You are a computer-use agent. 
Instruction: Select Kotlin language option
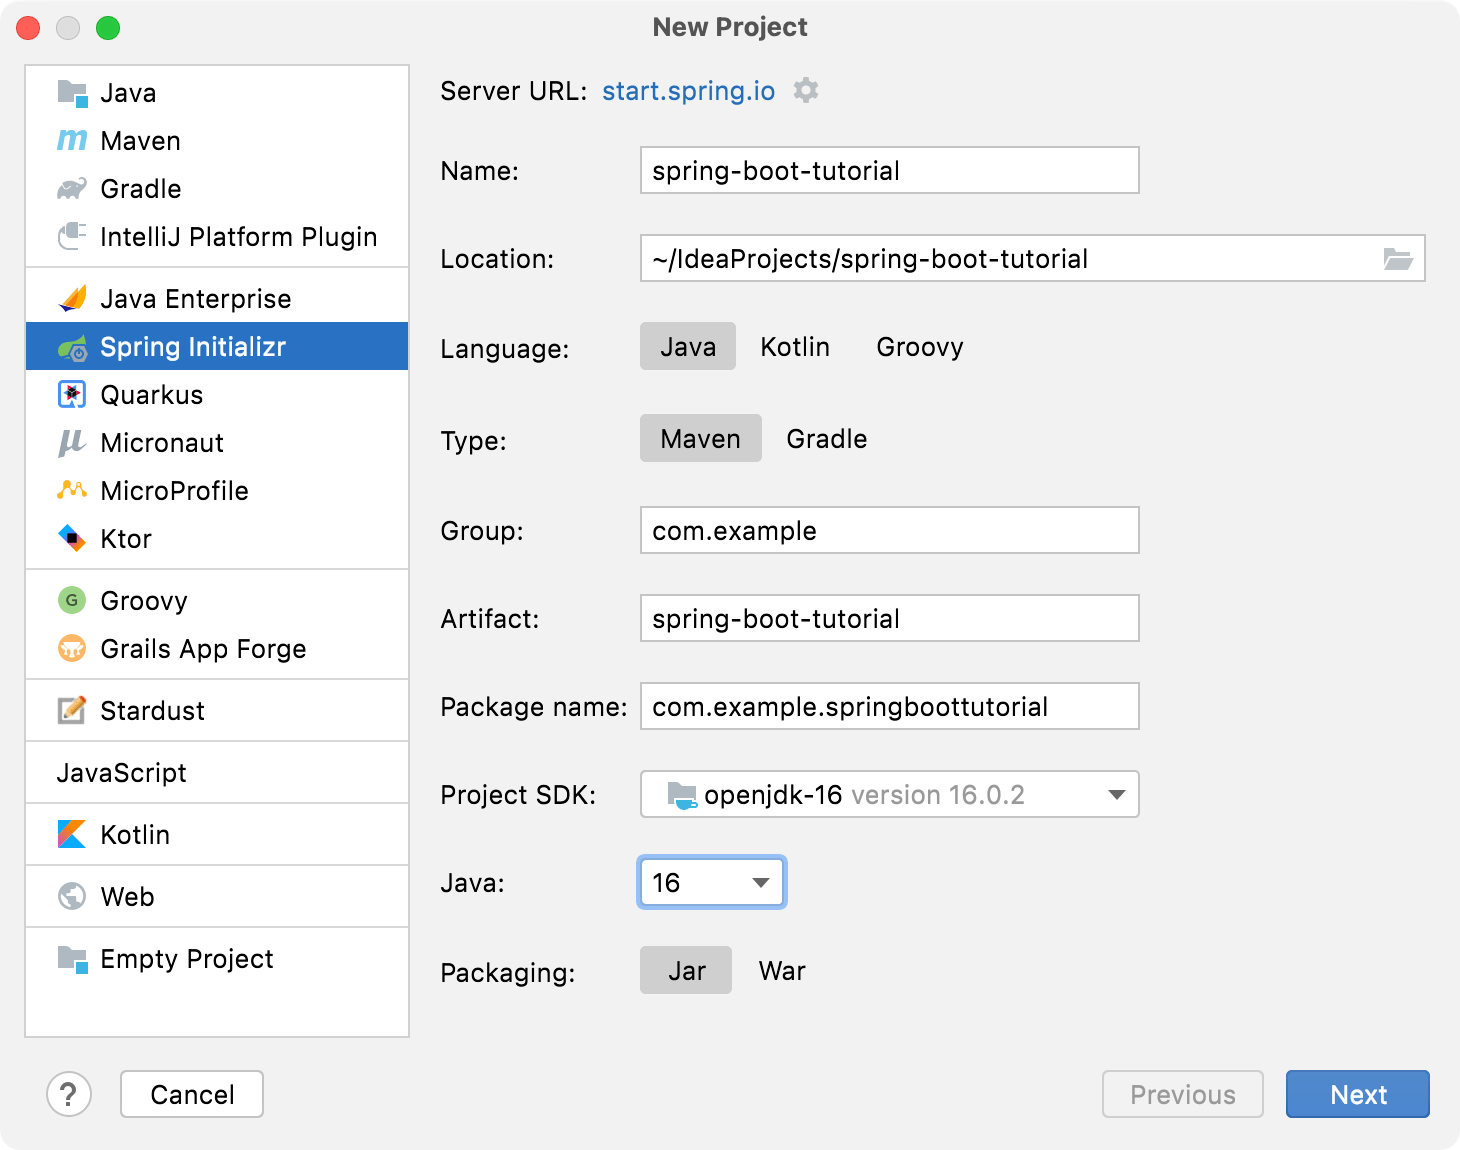795,347
